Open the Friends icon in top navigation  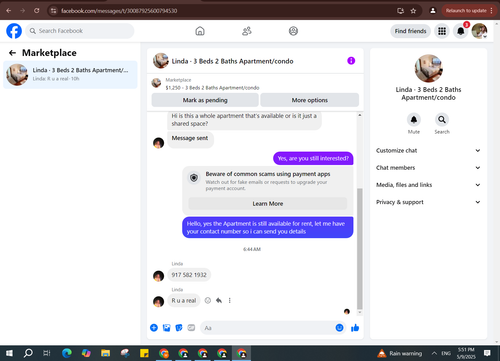coord(247,31)
